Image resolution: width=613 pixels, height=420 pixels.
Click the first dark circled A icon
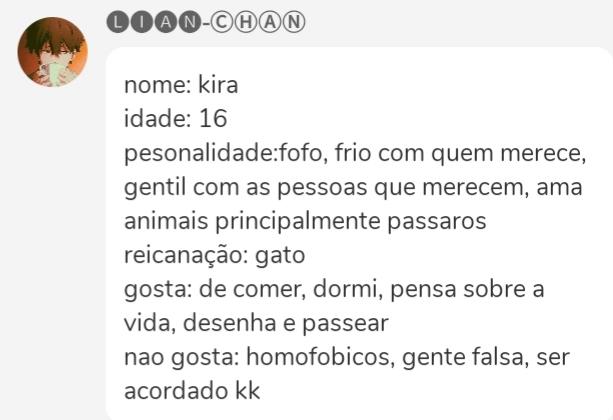coord(166,22)
